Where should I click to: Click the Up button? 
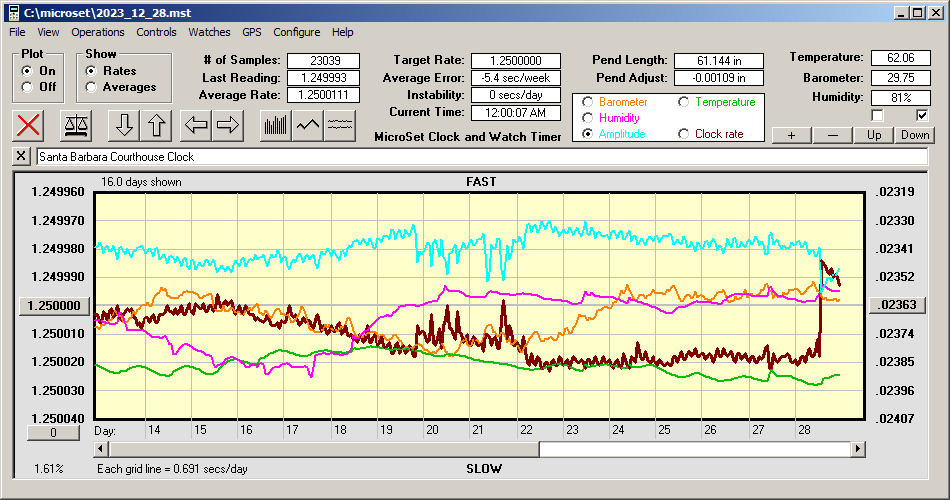[874, 135]
